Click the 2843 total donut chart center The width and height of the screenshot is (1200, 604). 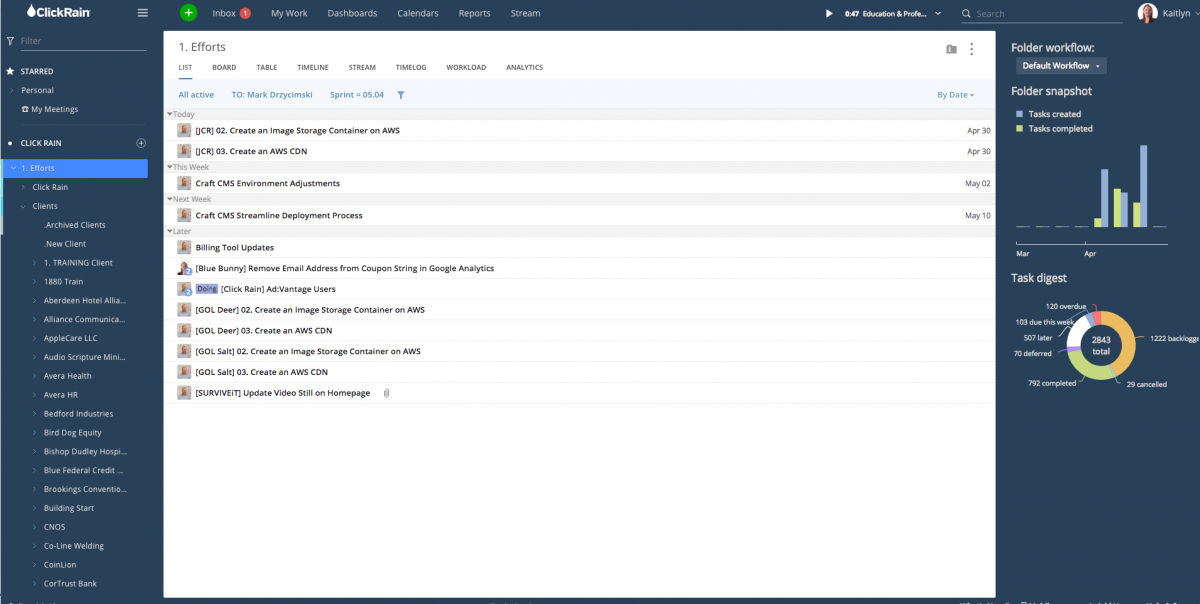(1101, 346)
